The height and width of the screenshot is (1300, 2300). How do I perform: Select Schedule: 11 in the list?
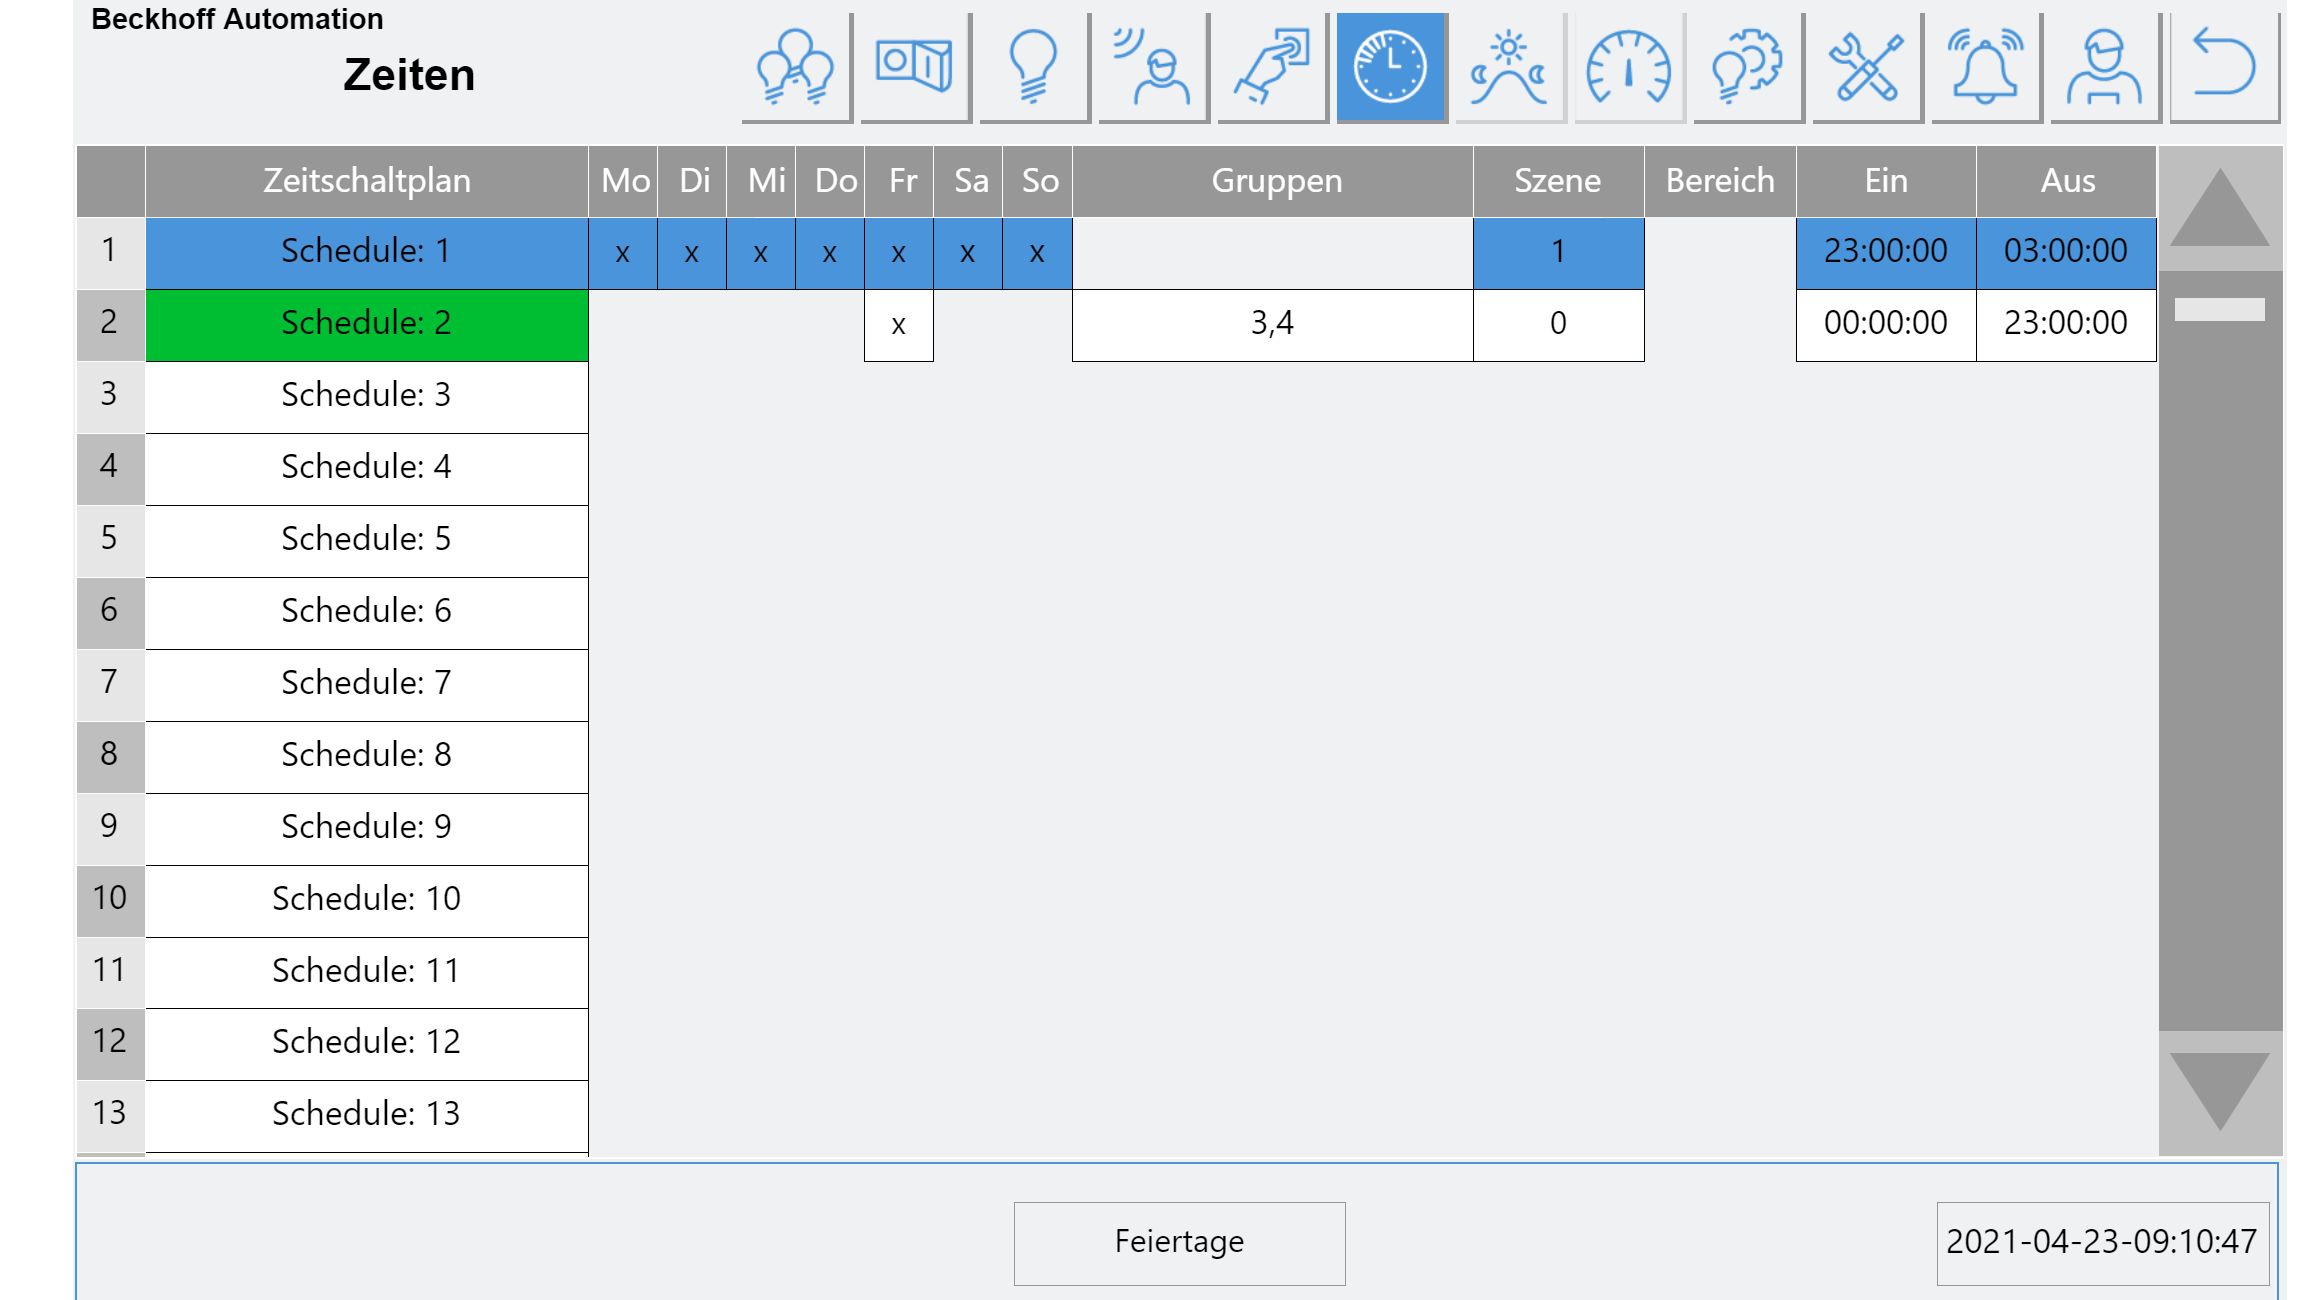point(367,972)
